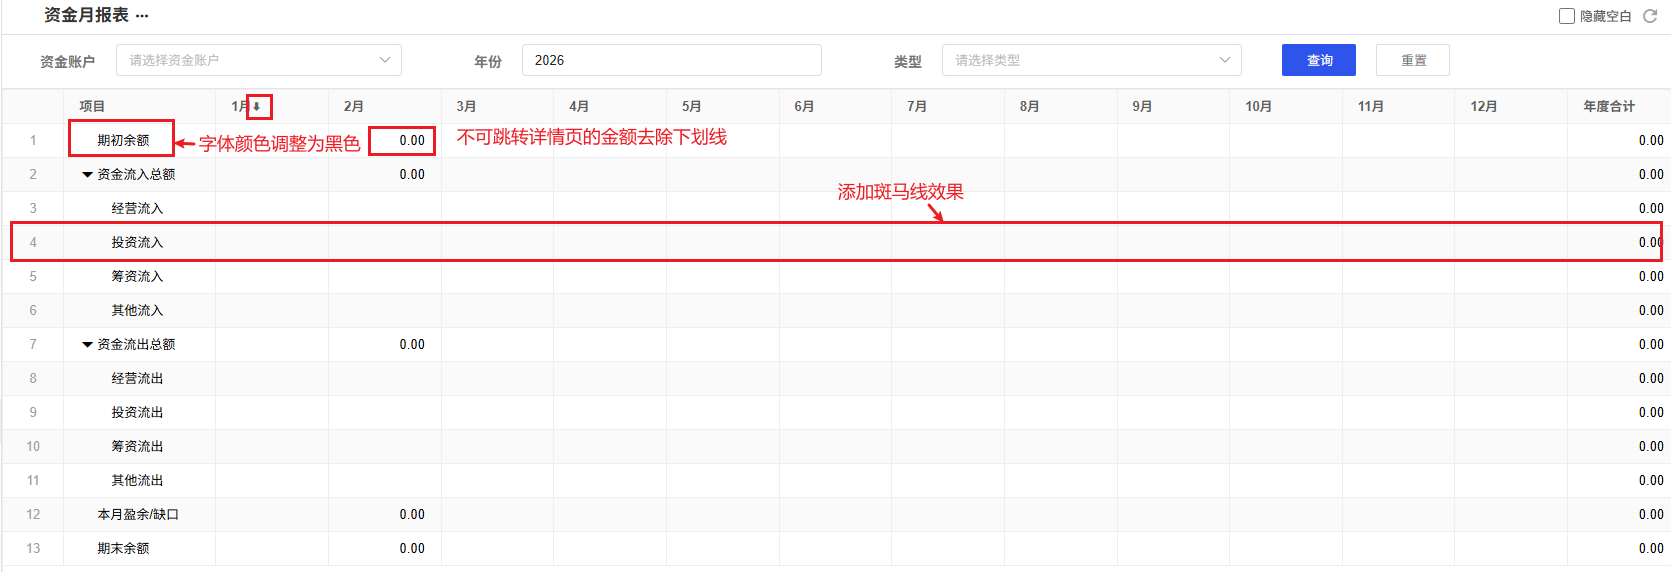This screenshot has width=1671, height=572.
Task: Open the 请选择资金账户 dropdown
Action: [250, 60]
